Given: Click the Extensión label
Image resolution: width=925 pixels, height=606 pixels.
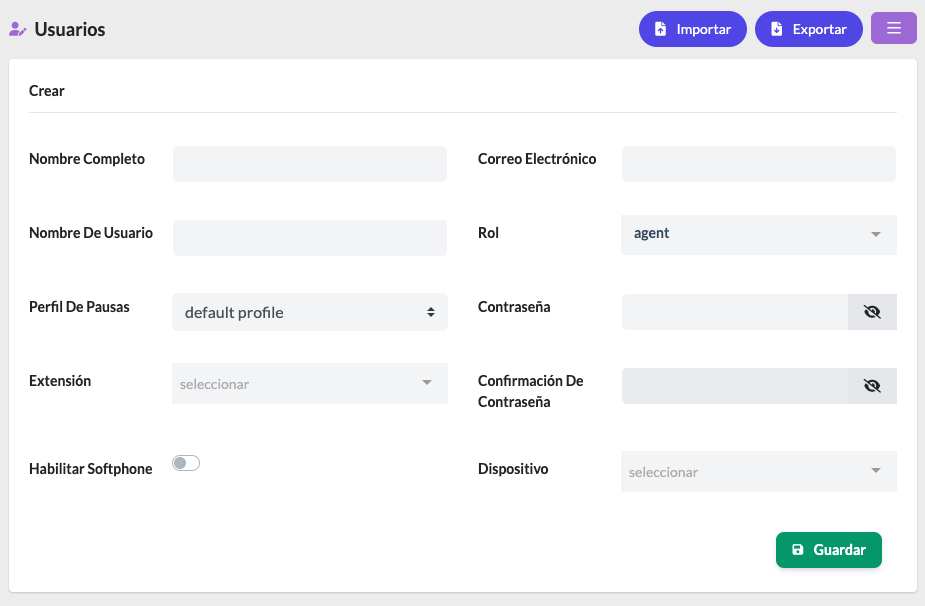Looking at the screenshot, I should tap(60, 381).
